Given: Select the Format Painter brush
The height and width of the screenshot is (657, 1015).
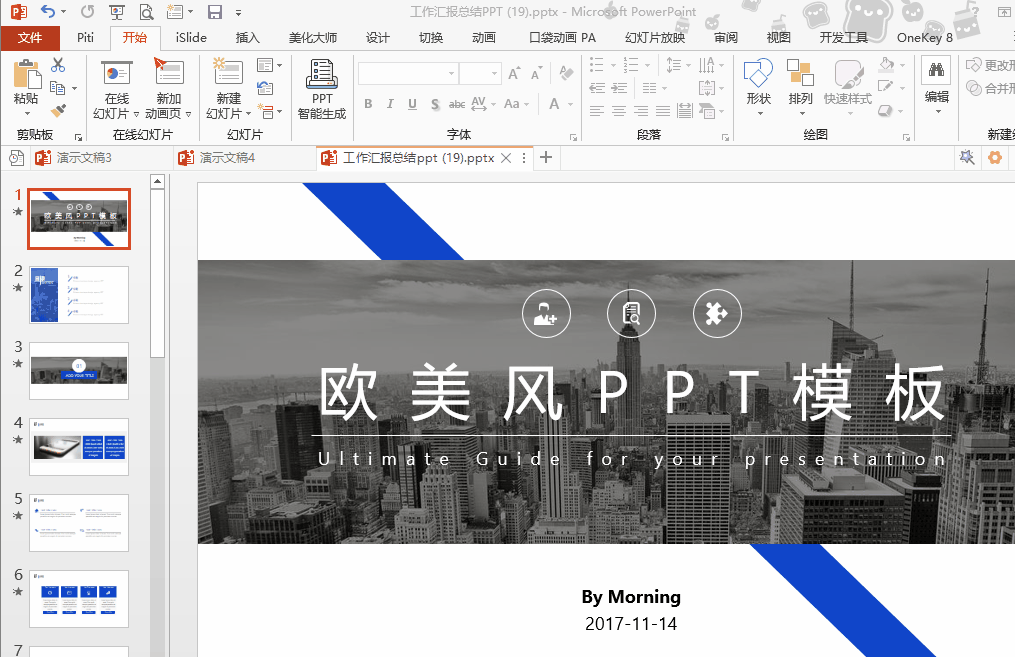Looking at the screenshot, I should [58, 111].
